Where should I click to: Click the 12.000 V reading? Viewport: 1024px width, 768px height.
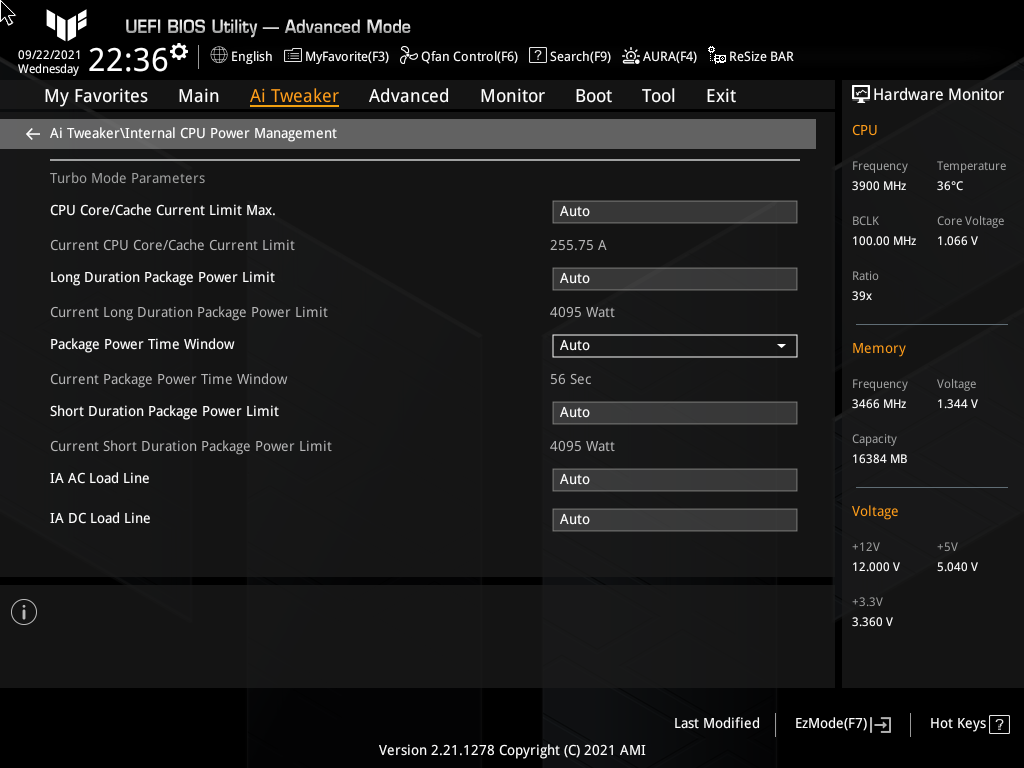pyautogui.click(x=876, y=567)
